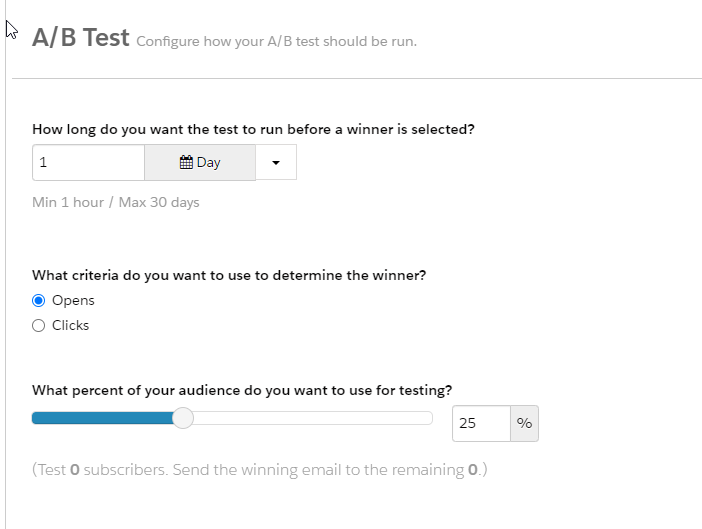Screen dimensions: 702x529
Task: Open the time unit dropdown caret
Action: coord(276,163)
